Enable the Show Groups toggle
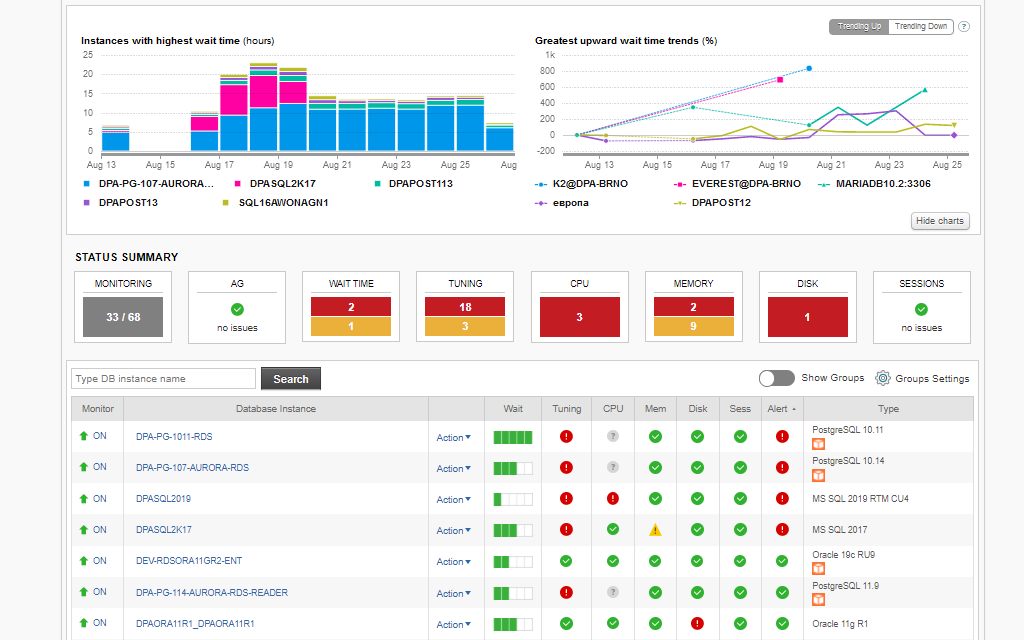The height and width of the screenshot is (640, 1024). coord(777,378)
